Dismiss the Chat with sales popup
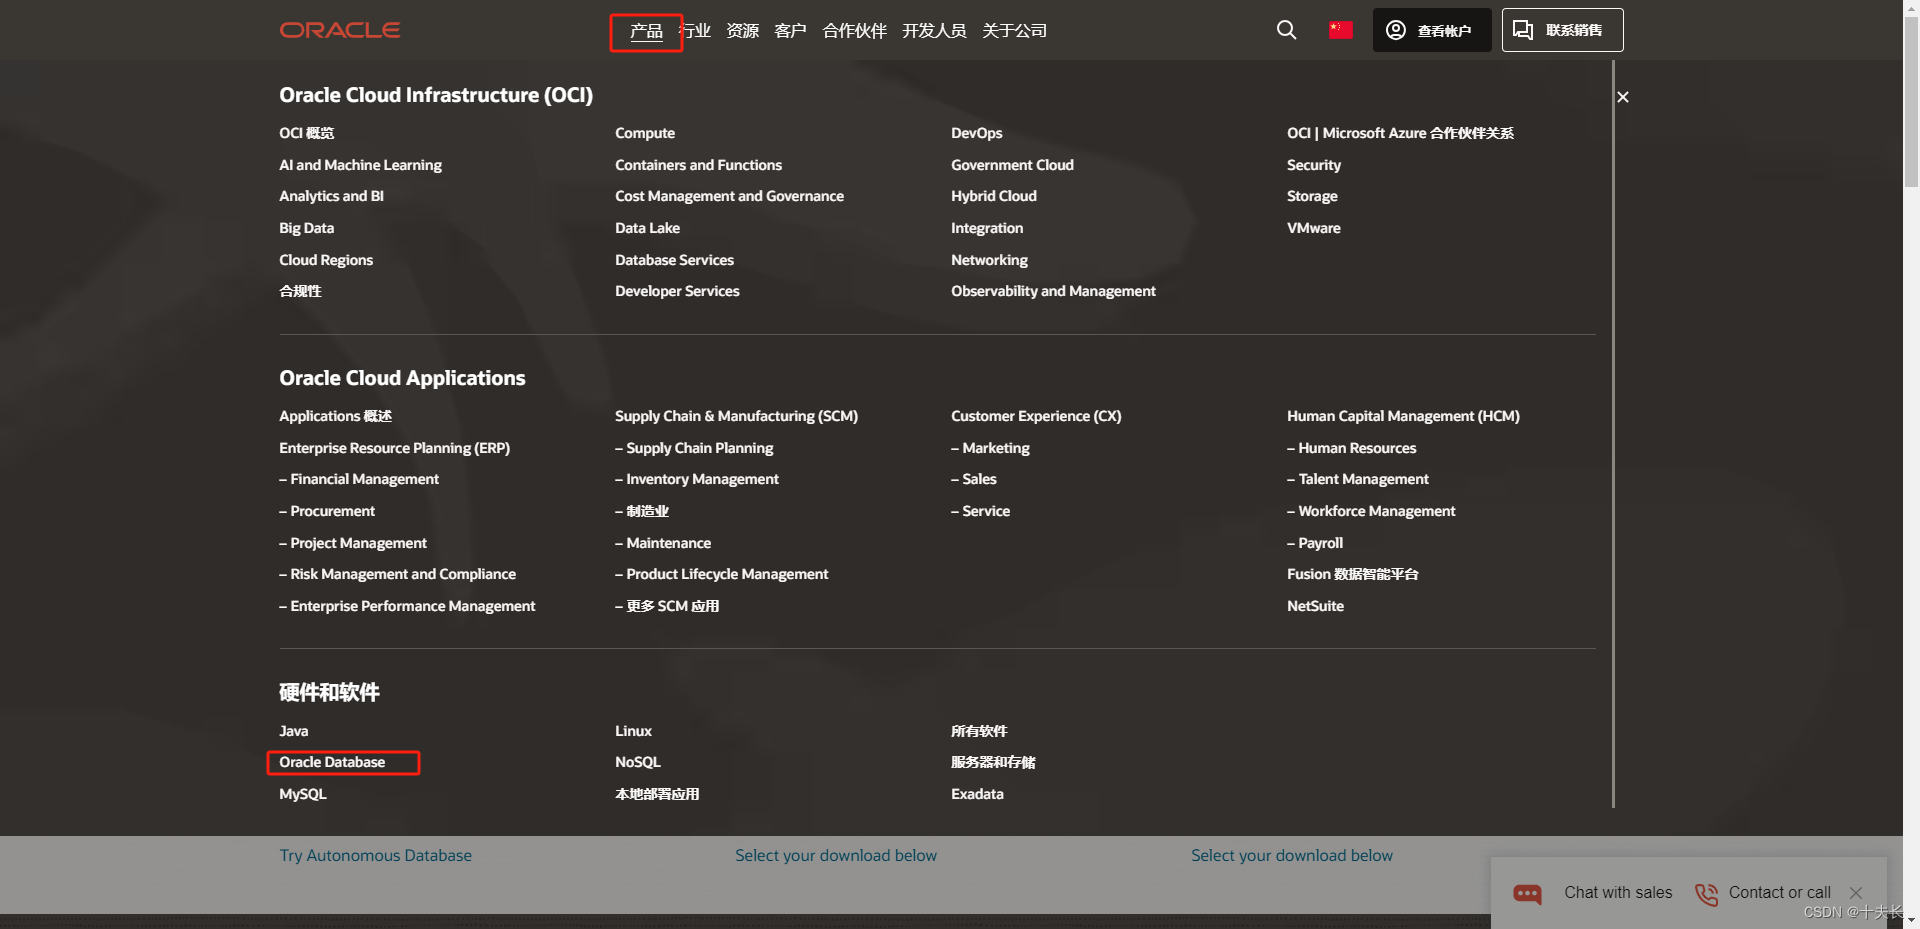This screenshot has width=1920, height=929. (1856, 893)
